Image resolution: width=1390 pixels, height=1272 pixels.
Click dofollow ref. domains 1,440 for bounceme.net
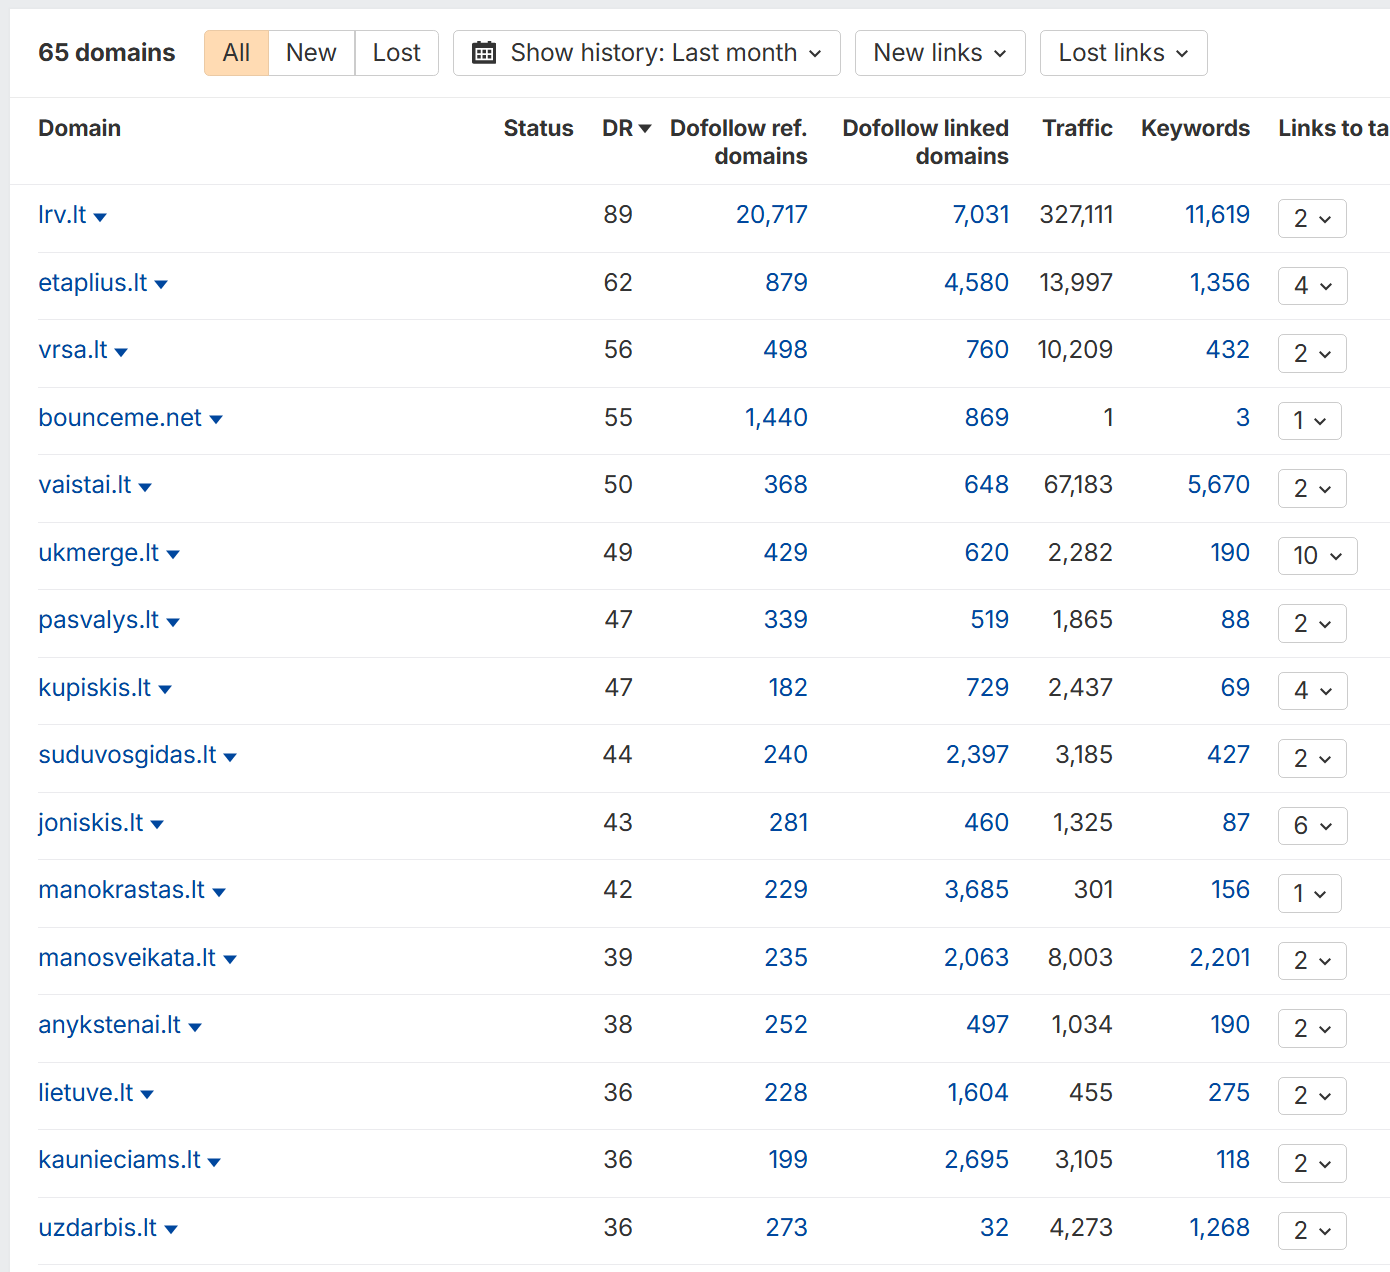[776, 418]
